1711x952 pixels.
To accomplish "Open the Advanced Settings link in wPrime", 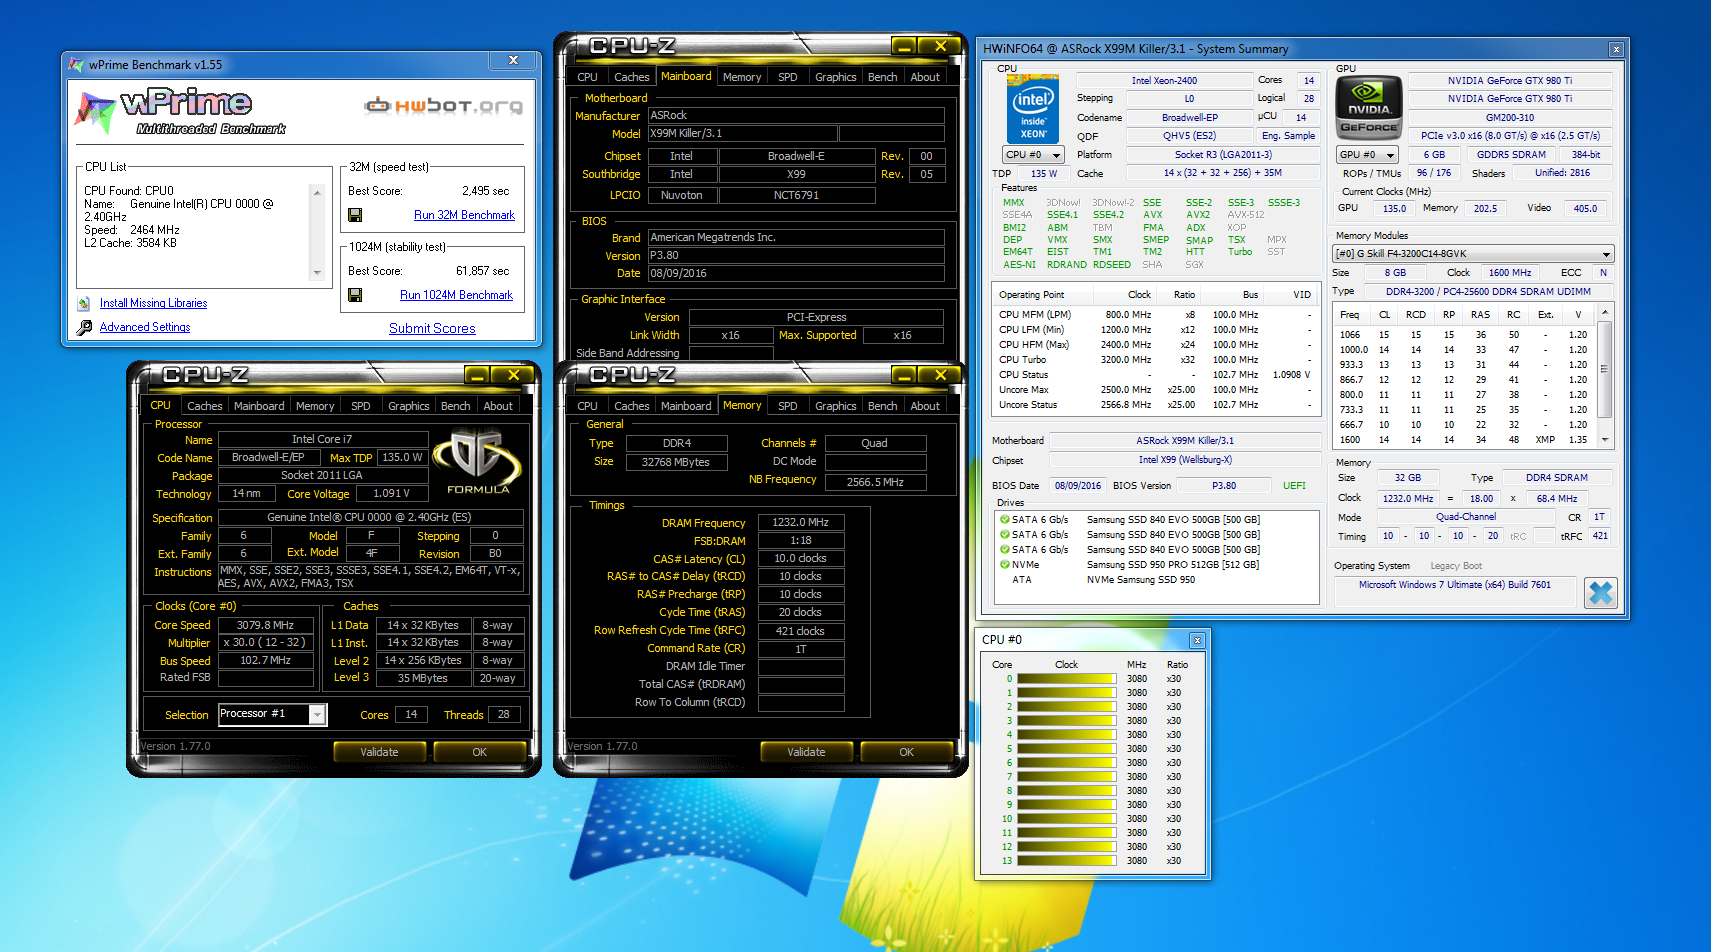I will click(145, 327).
